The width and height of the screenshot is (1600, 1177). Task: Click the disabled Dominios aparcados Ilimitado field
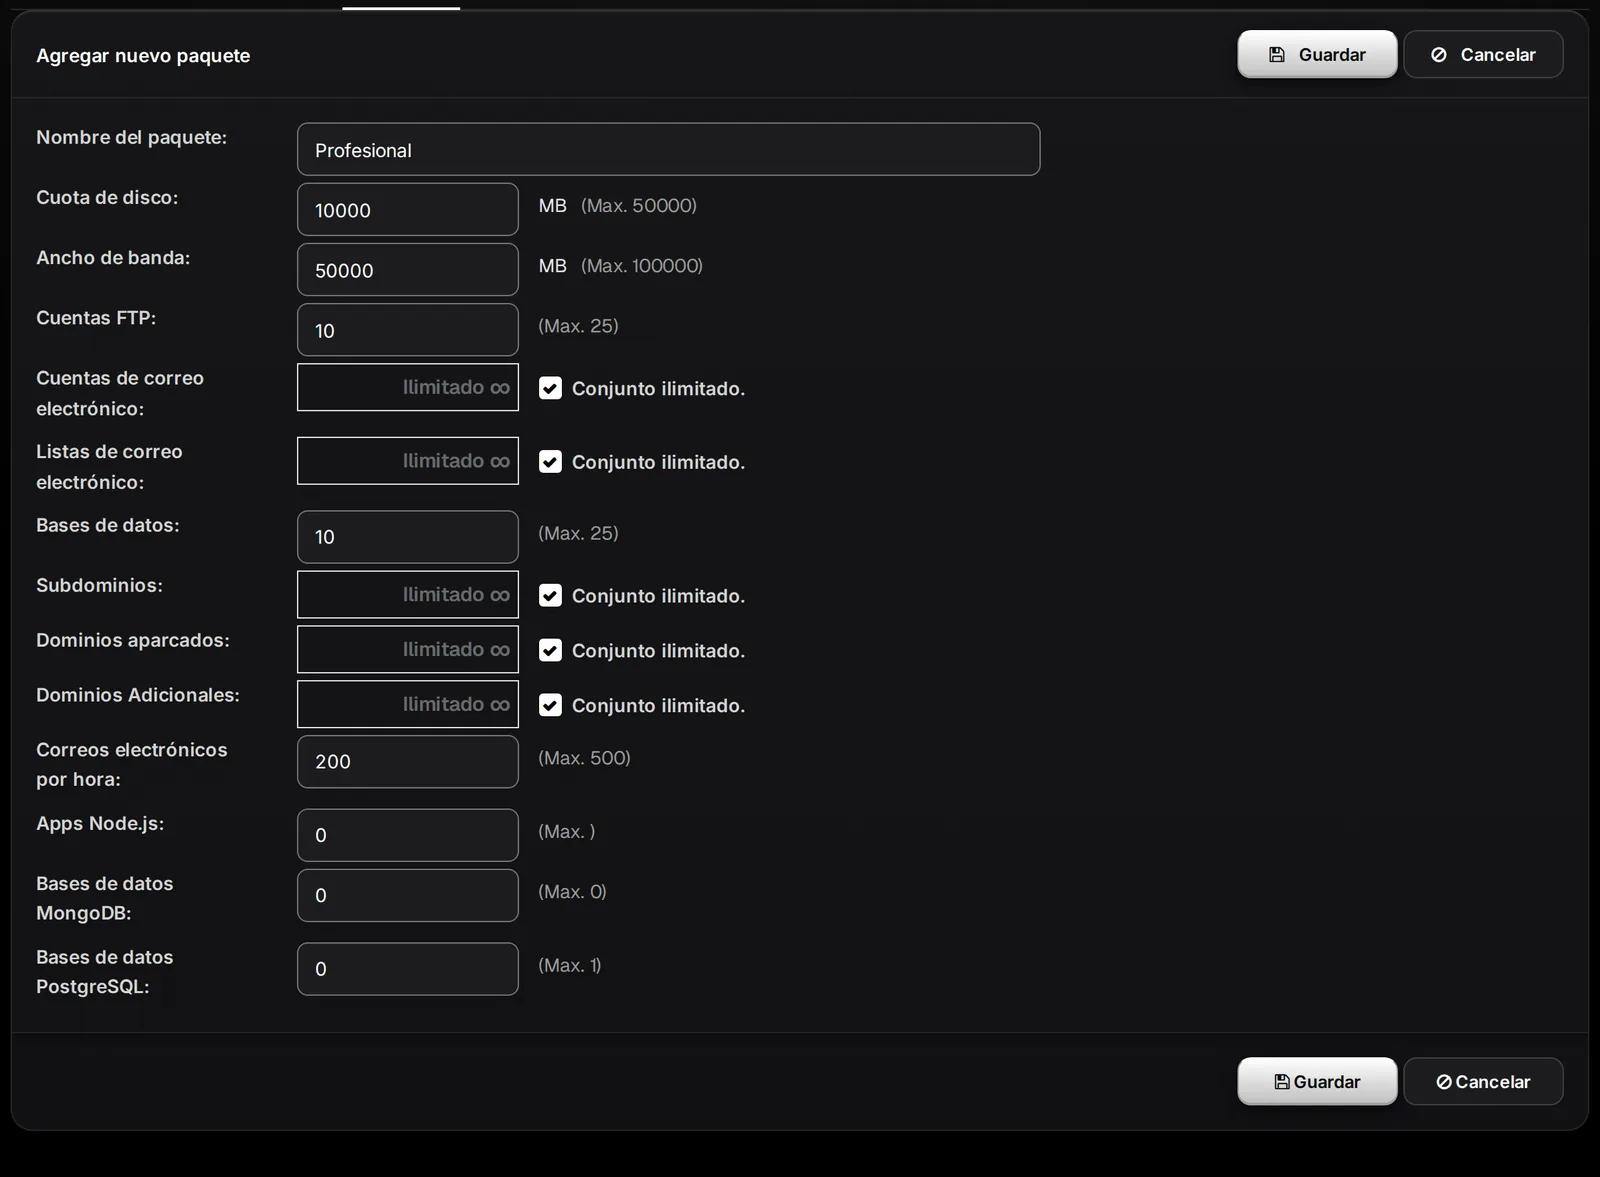[408, 649]
